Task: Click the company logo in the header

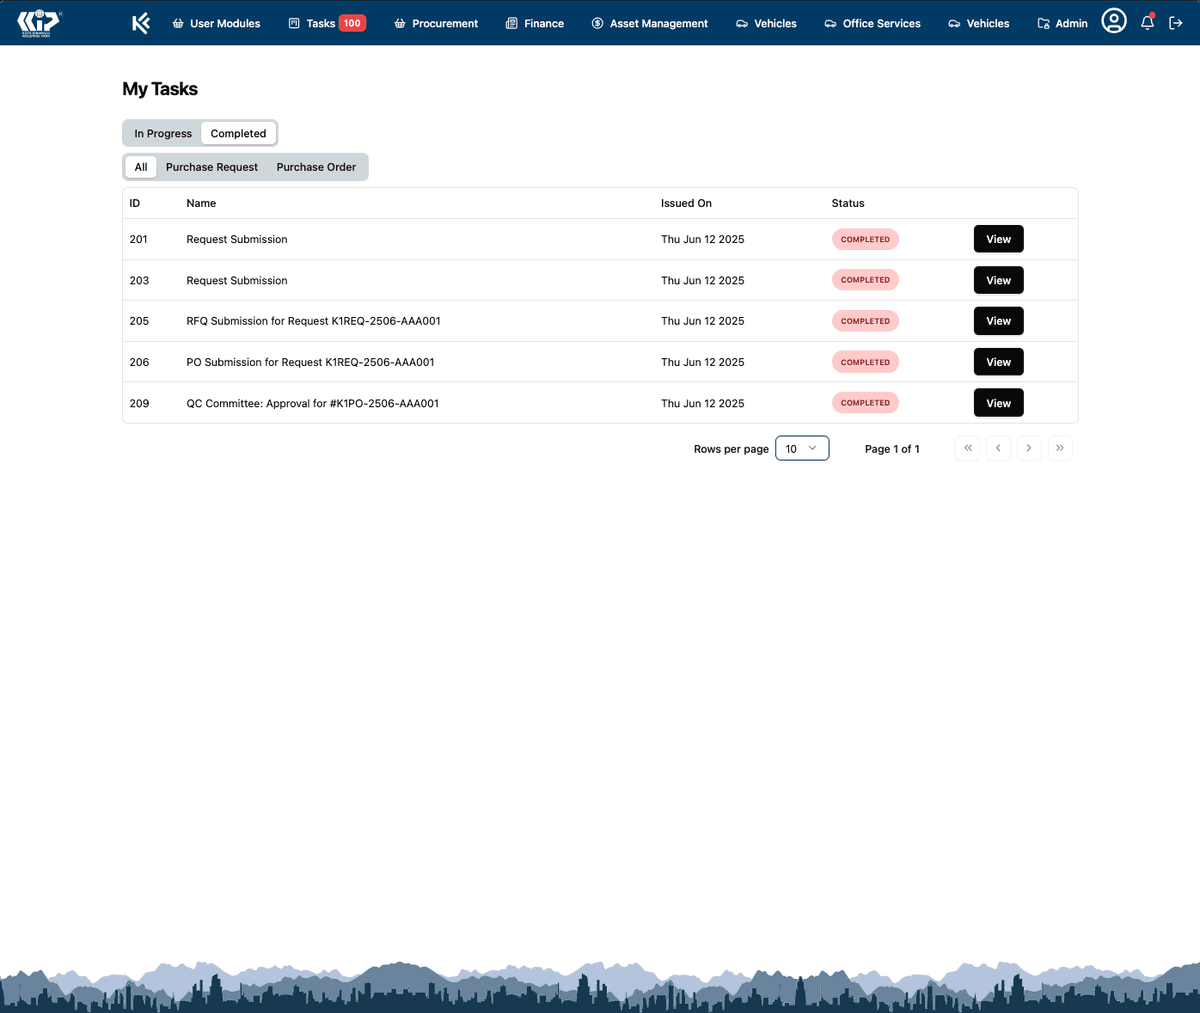Action: [x=38, y=21]
